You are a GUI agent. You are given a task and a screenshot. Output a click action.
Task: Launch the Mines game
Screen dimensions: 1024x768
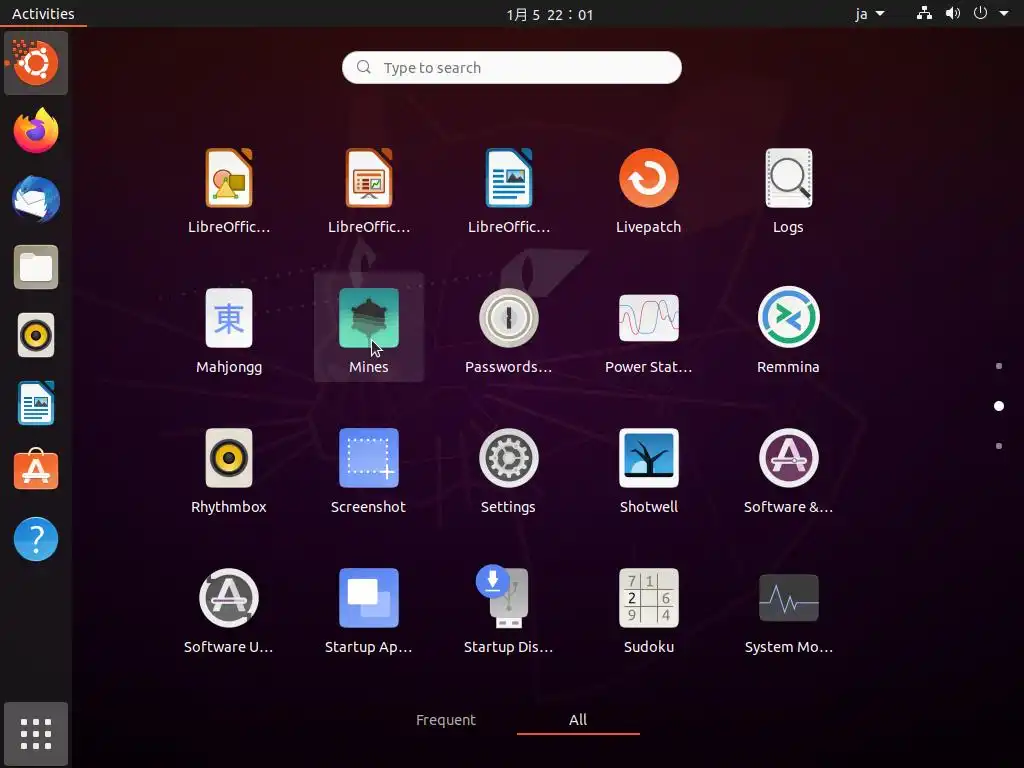click(x=369, y=318)
